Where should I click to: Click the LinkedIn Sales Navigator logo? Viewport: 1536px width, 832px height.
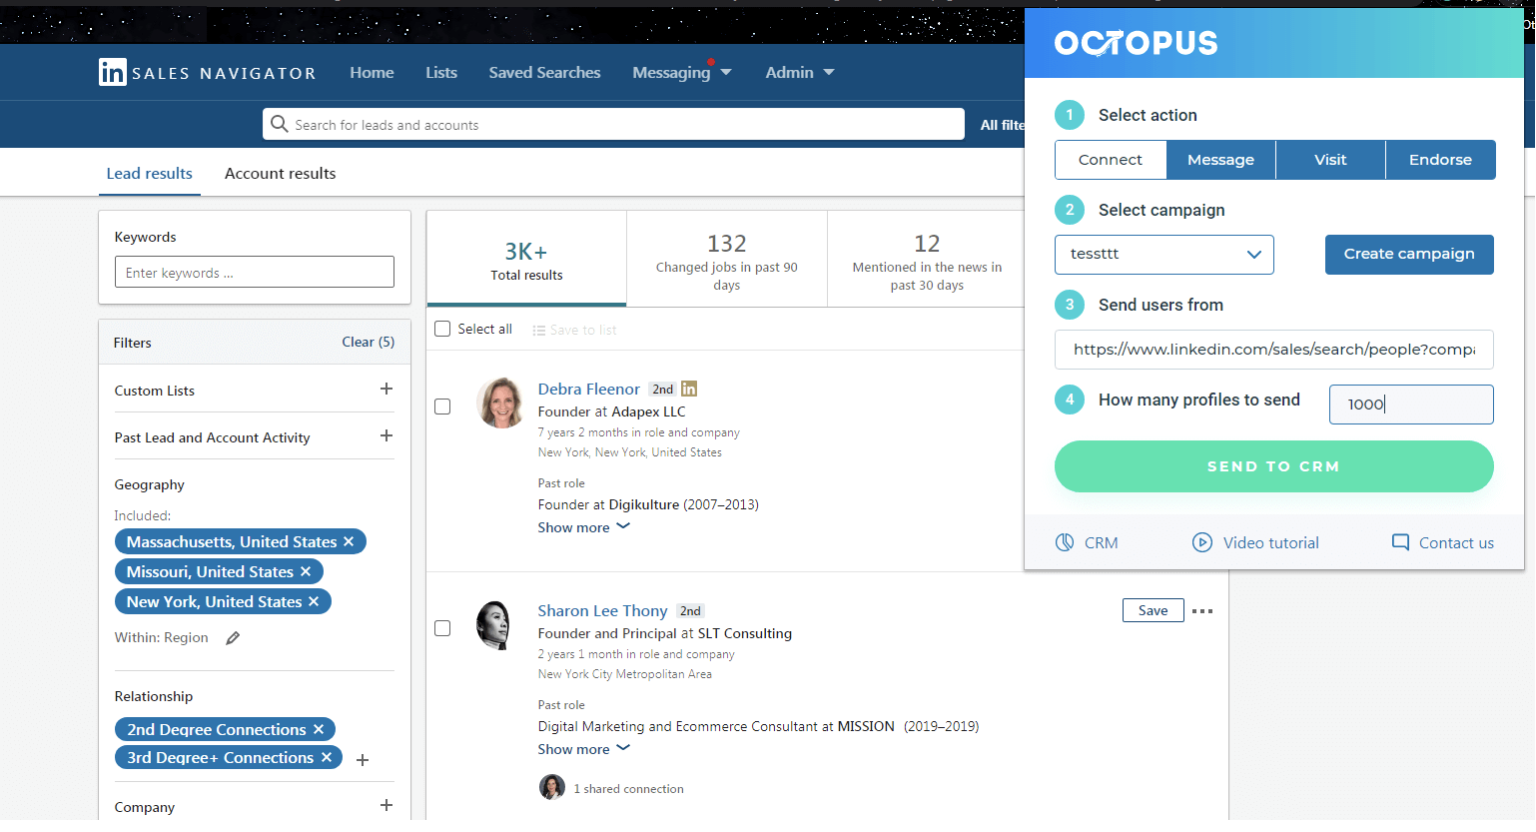pos(207,72)
